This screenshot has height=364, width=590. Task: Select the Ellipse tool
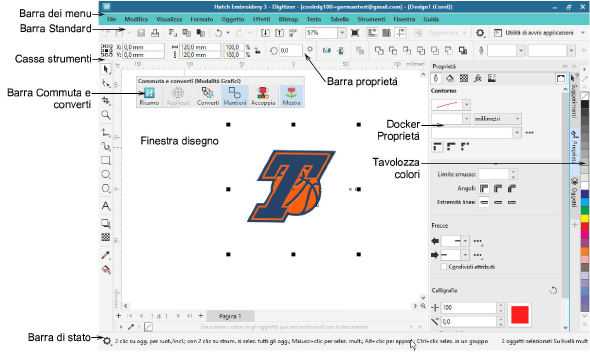point(106,174)
